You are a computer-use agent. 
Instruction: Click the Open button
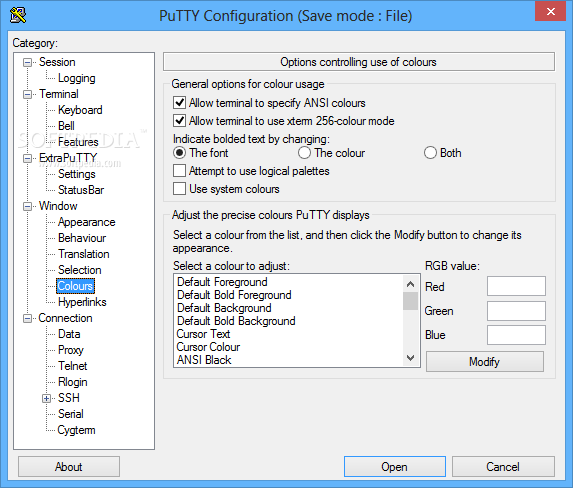click(x=394, y=467)
